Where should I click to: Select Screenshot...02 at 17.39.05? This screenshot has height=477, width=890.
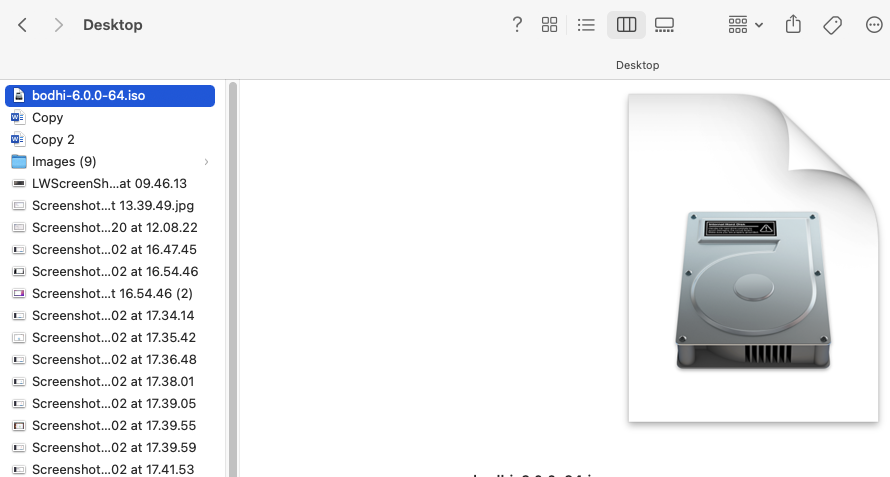[x=110, y=404]
